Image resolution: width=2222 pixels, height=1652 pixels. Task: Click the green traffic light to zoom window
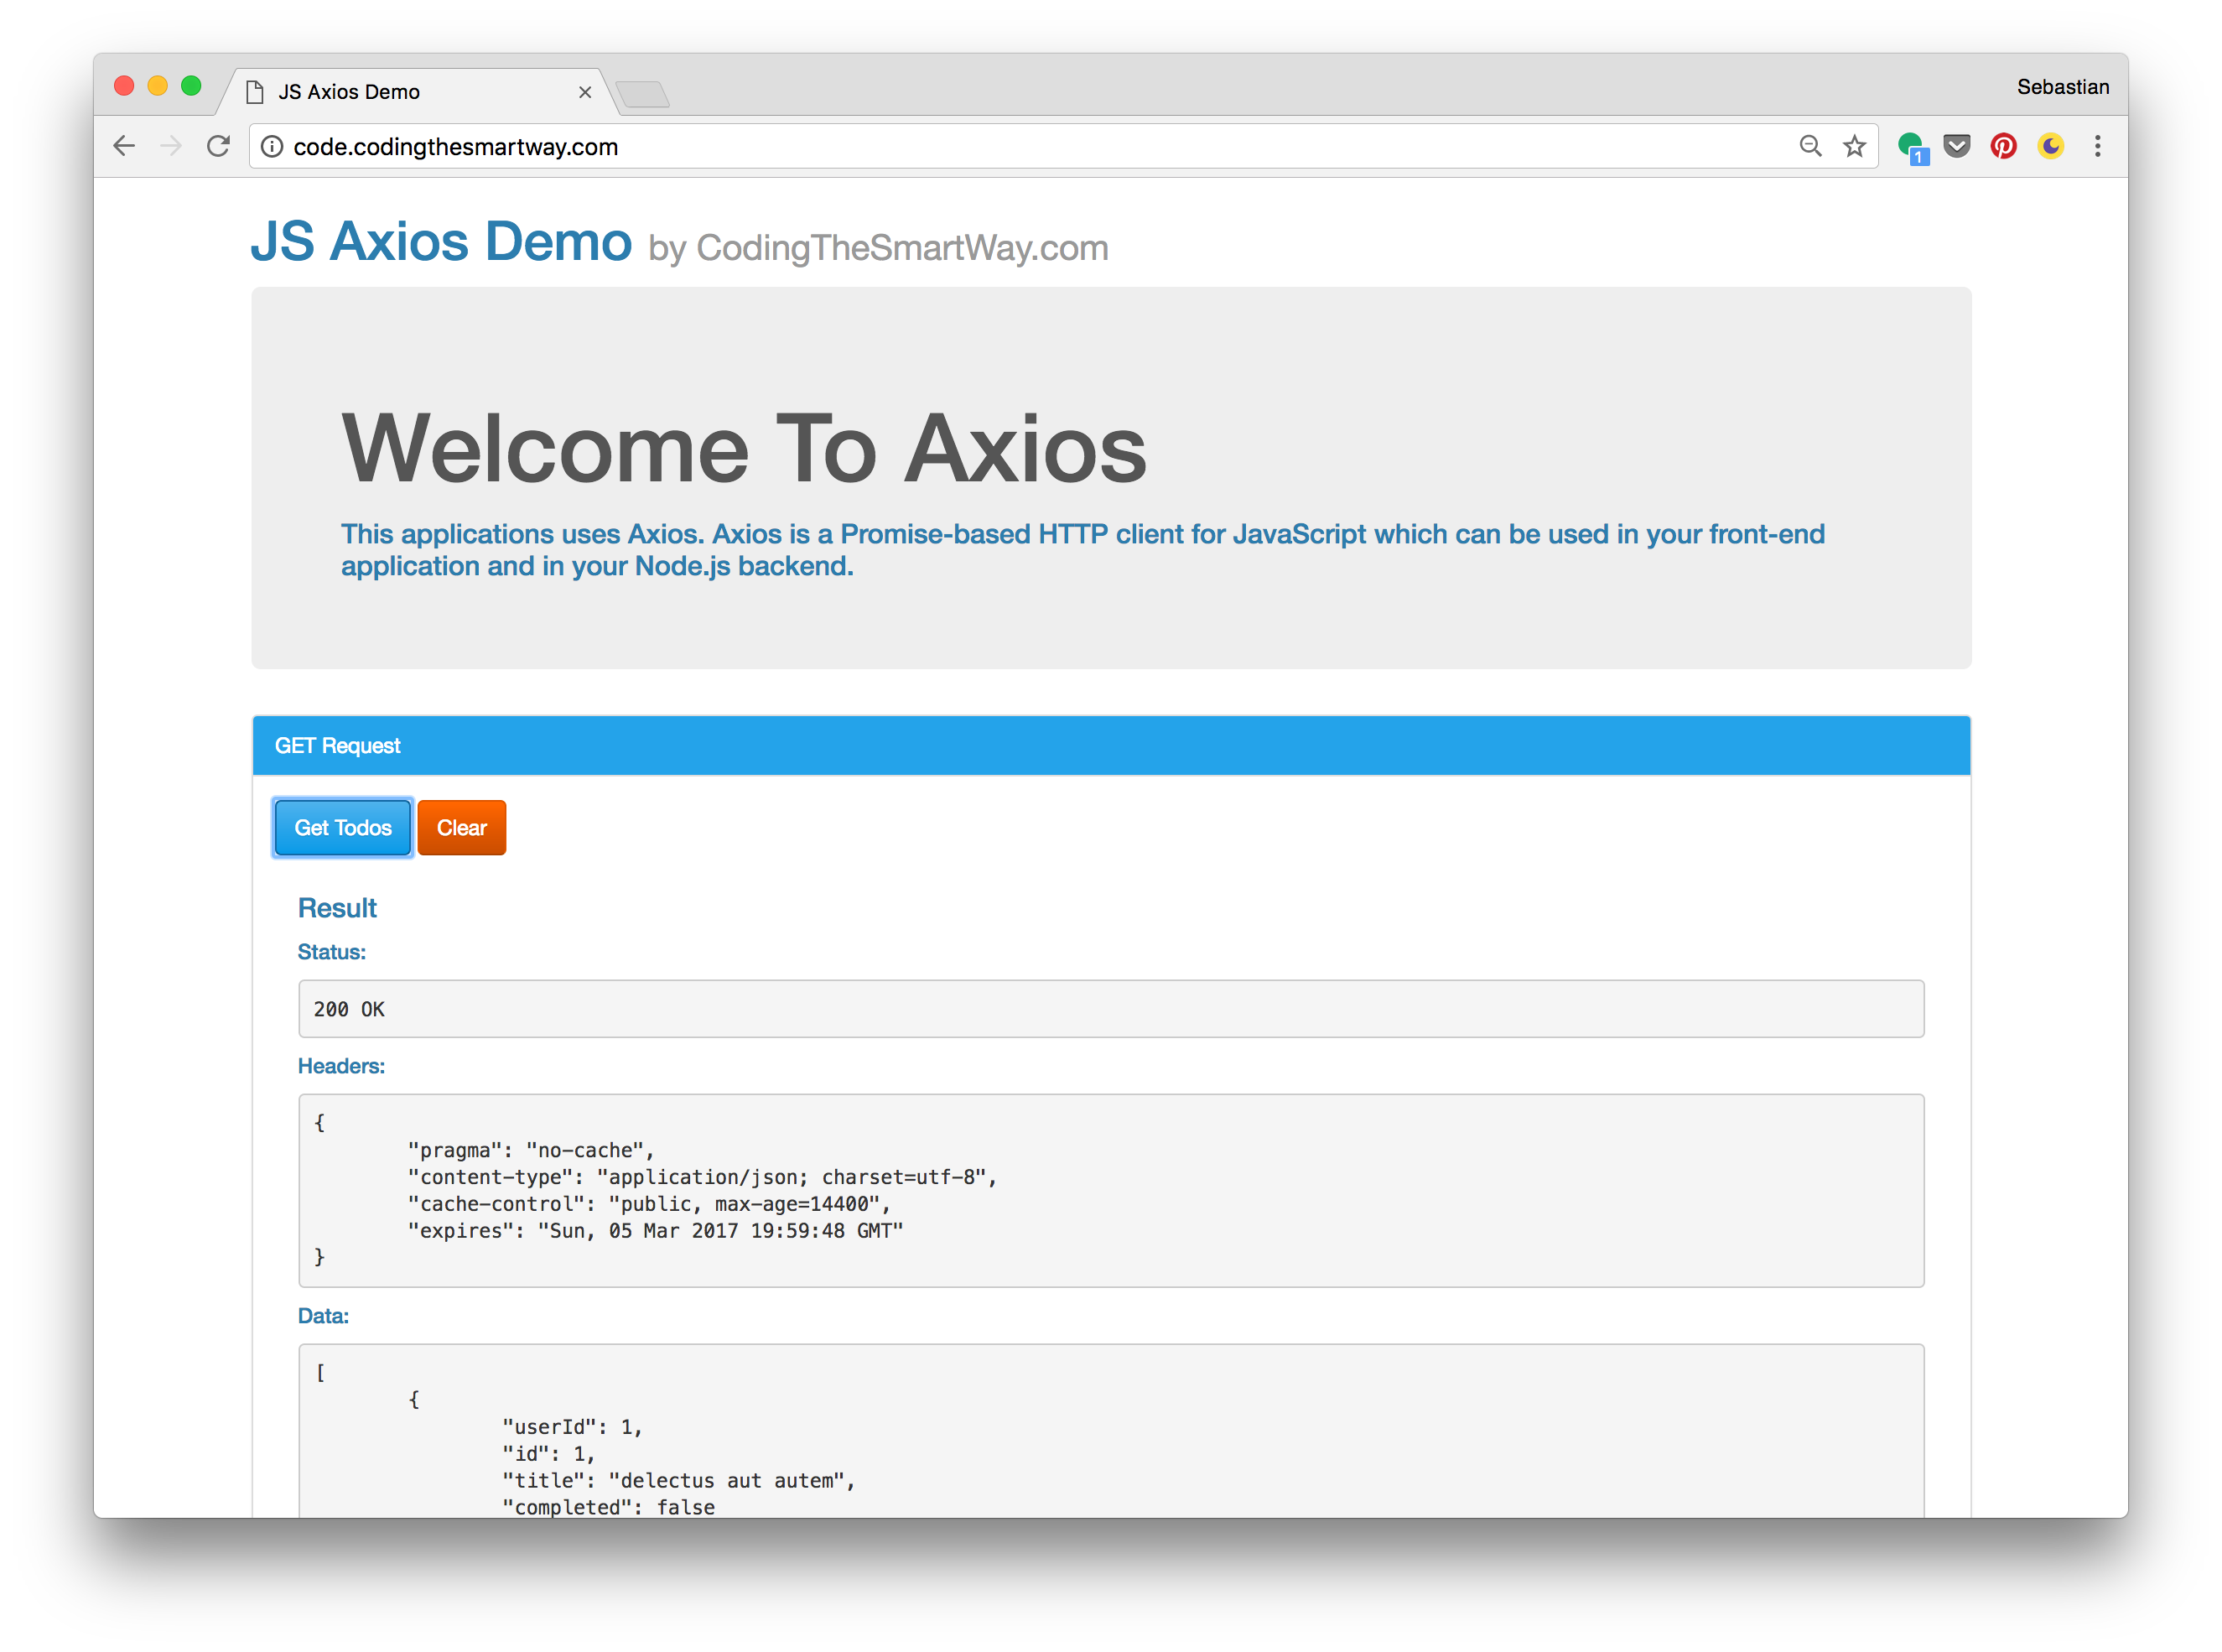[x=191, y=86]
